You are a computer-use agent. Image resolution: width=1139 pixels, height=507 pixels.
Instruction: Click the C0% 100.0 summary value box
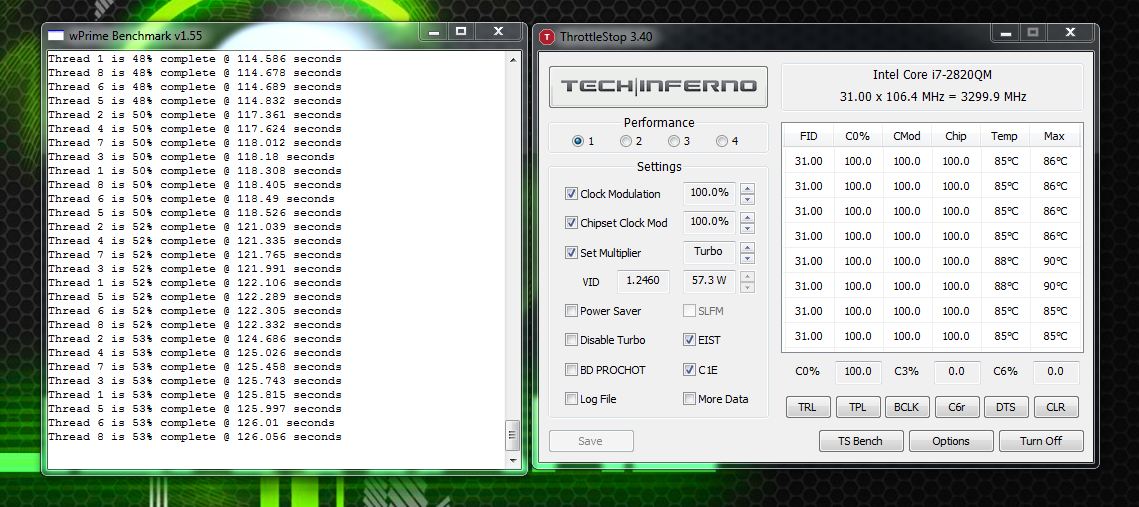click(858, 371)
